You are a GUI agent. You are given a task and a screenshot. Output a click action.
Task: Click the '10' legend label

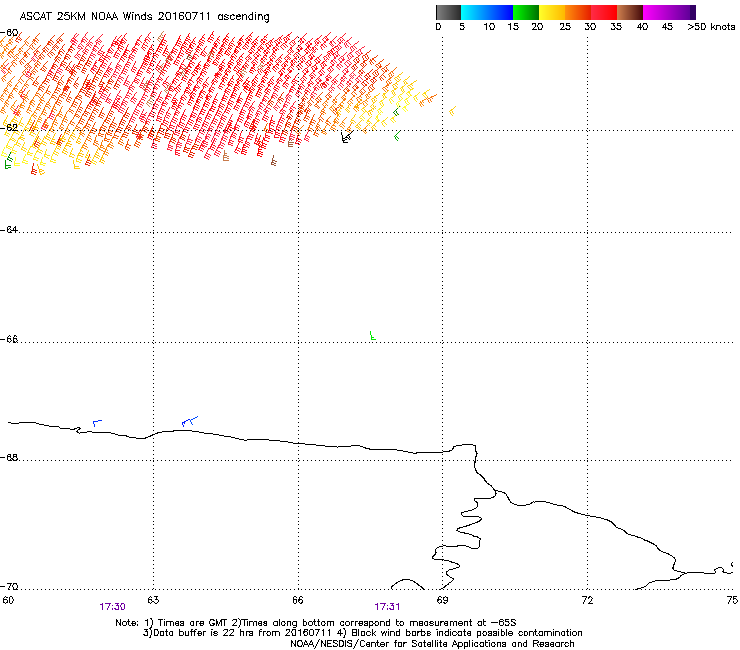coord(489,27)
